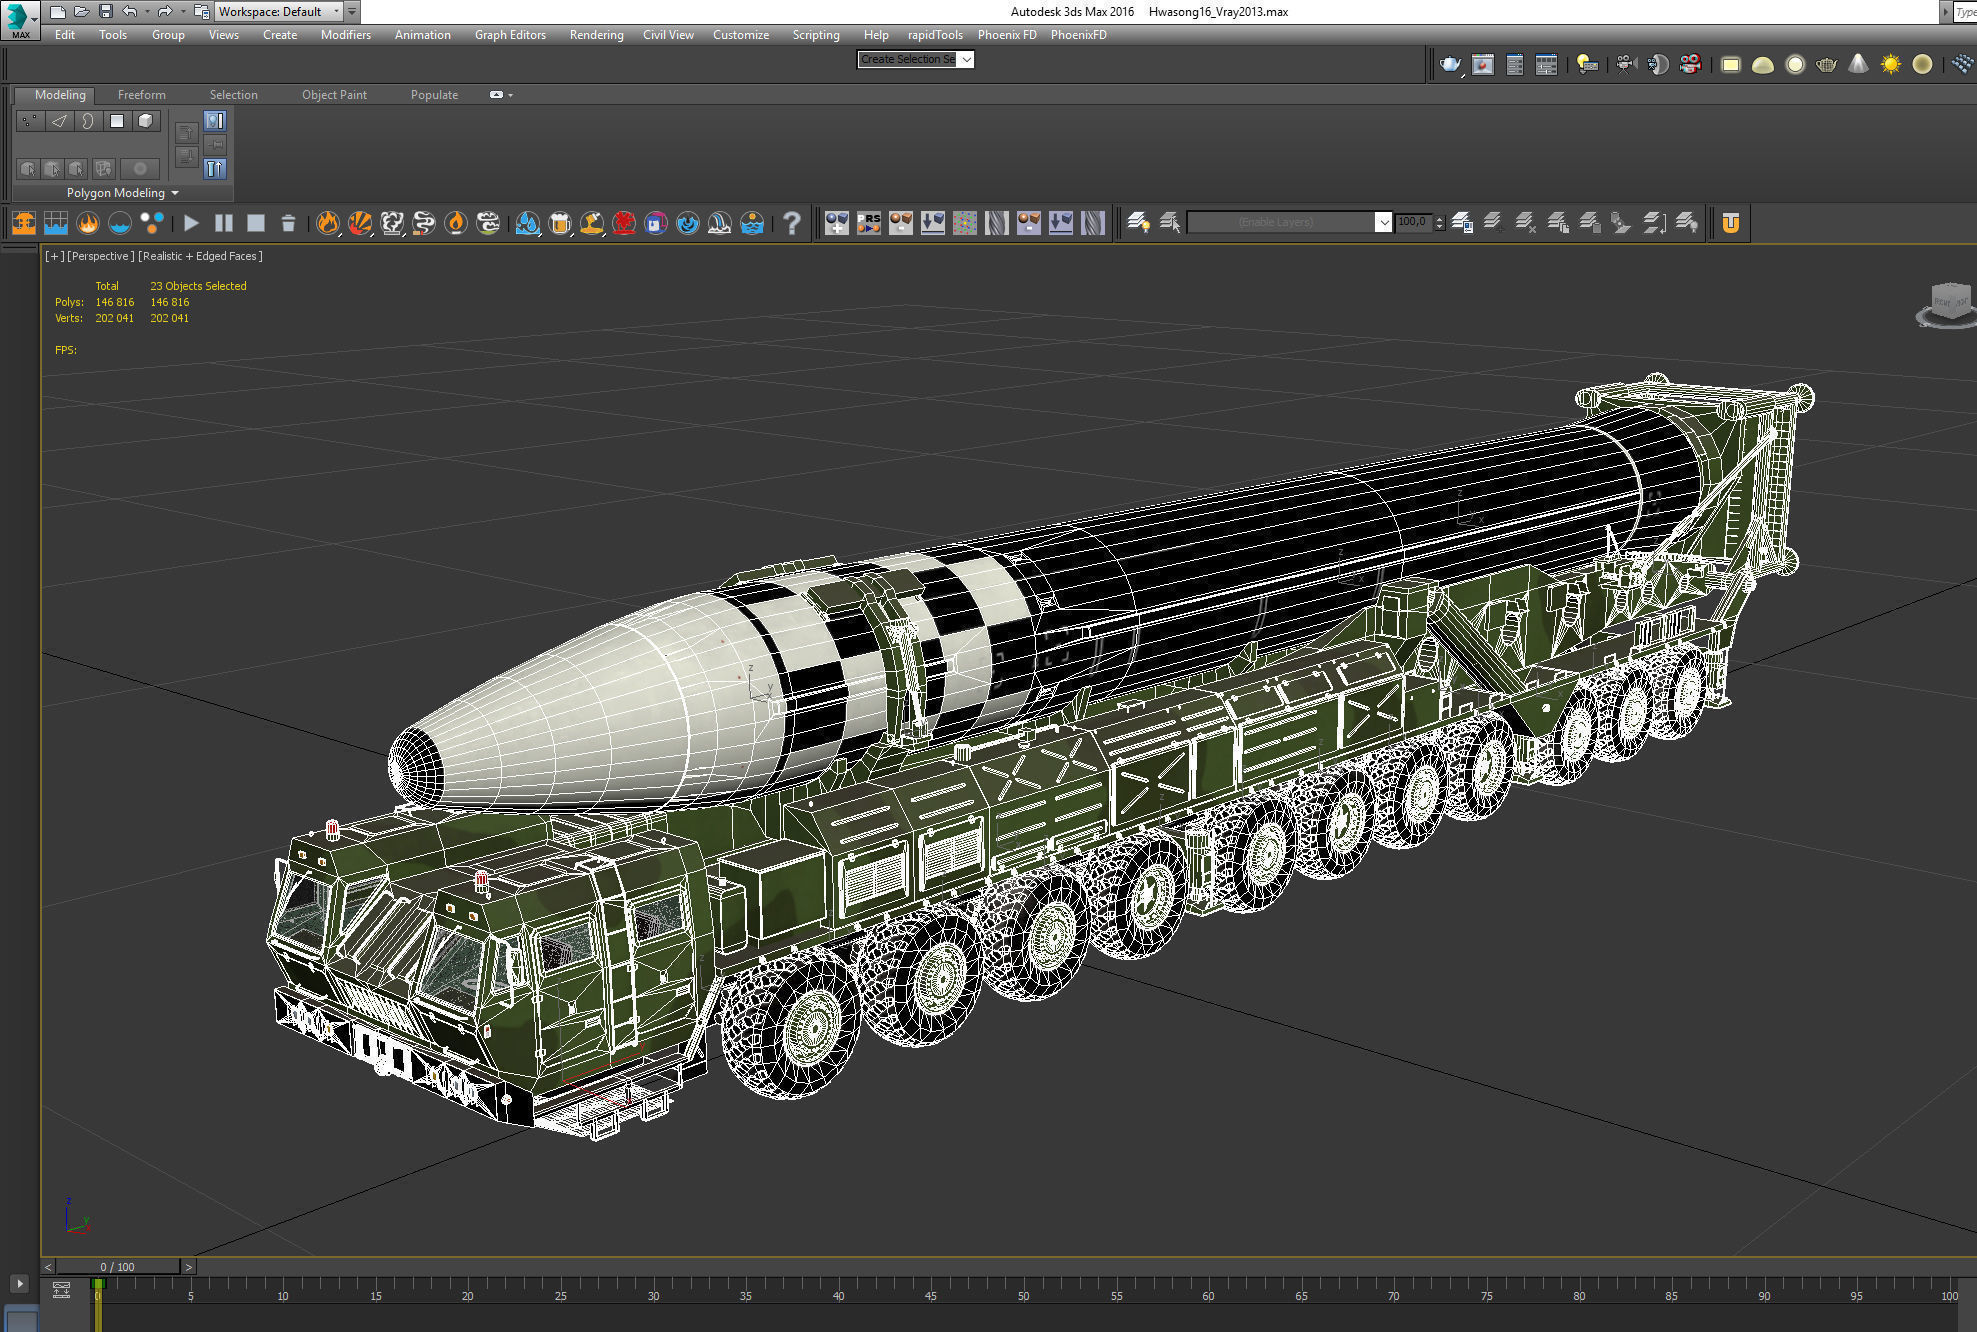Click the orange U toolbar icon
Image resolution: width=1977 pixels, height=1332 pixels.
(x=1731, y=223)
